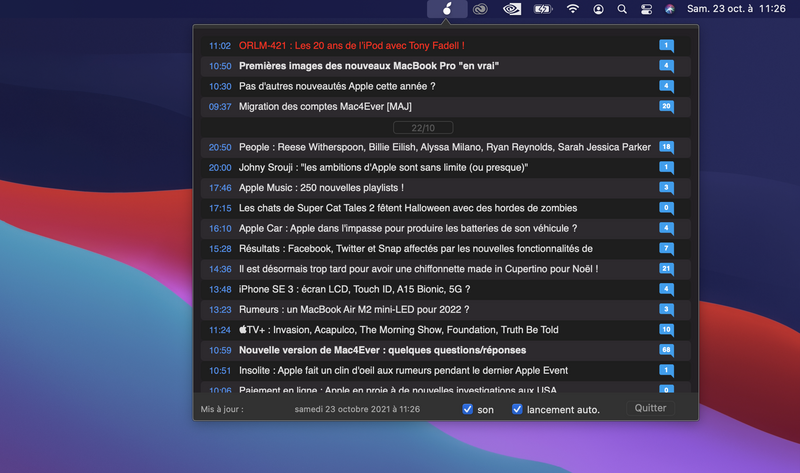Screen dimensions: 800x473
Task: Open the 18 comments bubble for People article
Action: (666, 147)
